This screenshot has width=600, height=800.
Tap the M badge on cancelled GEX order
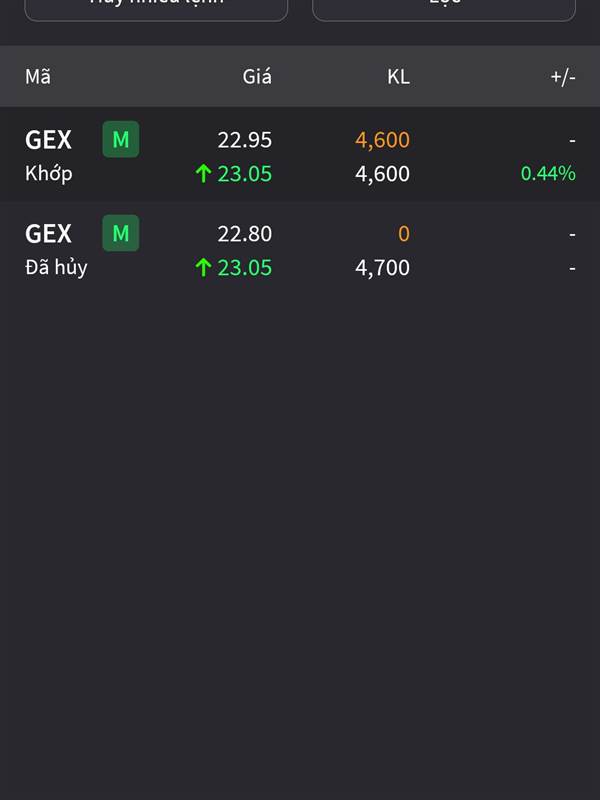[121, 233]
